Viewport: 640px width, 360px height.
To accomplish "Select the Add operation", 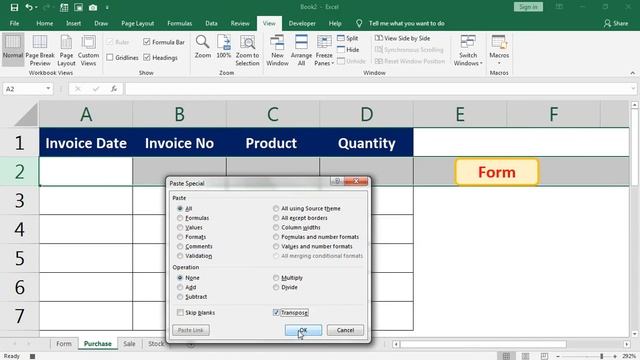I will click(180, 287).
